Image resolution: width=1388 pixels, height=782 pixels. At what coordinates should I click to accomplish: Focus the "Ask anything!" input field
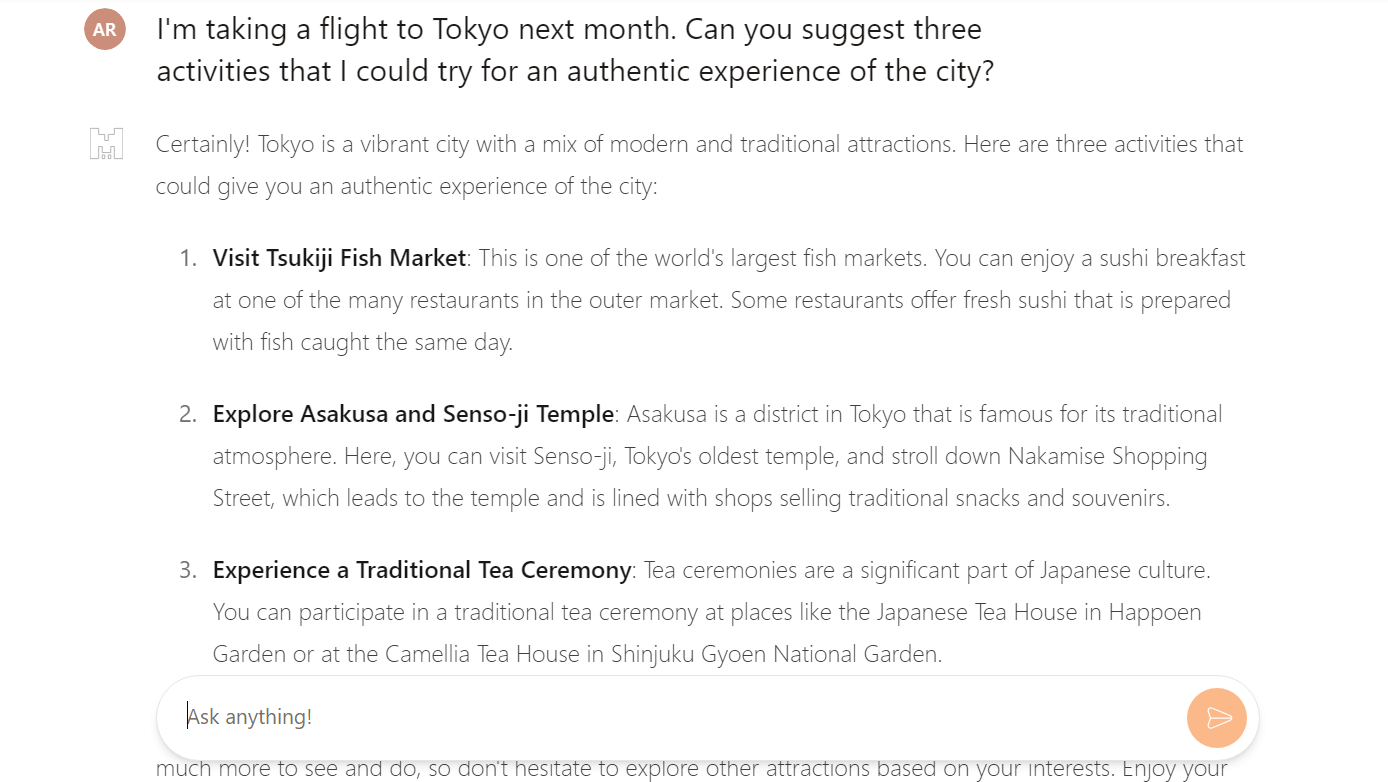pyautogui.click(x=670, y=717)
